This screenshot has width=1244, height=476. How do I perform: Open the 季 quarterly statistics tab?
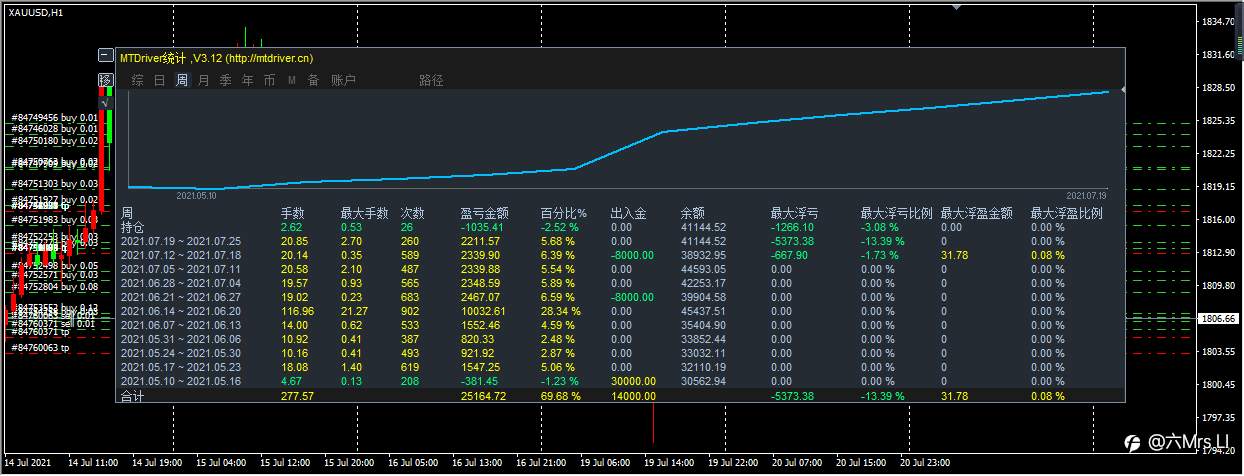tap(225, 80)
